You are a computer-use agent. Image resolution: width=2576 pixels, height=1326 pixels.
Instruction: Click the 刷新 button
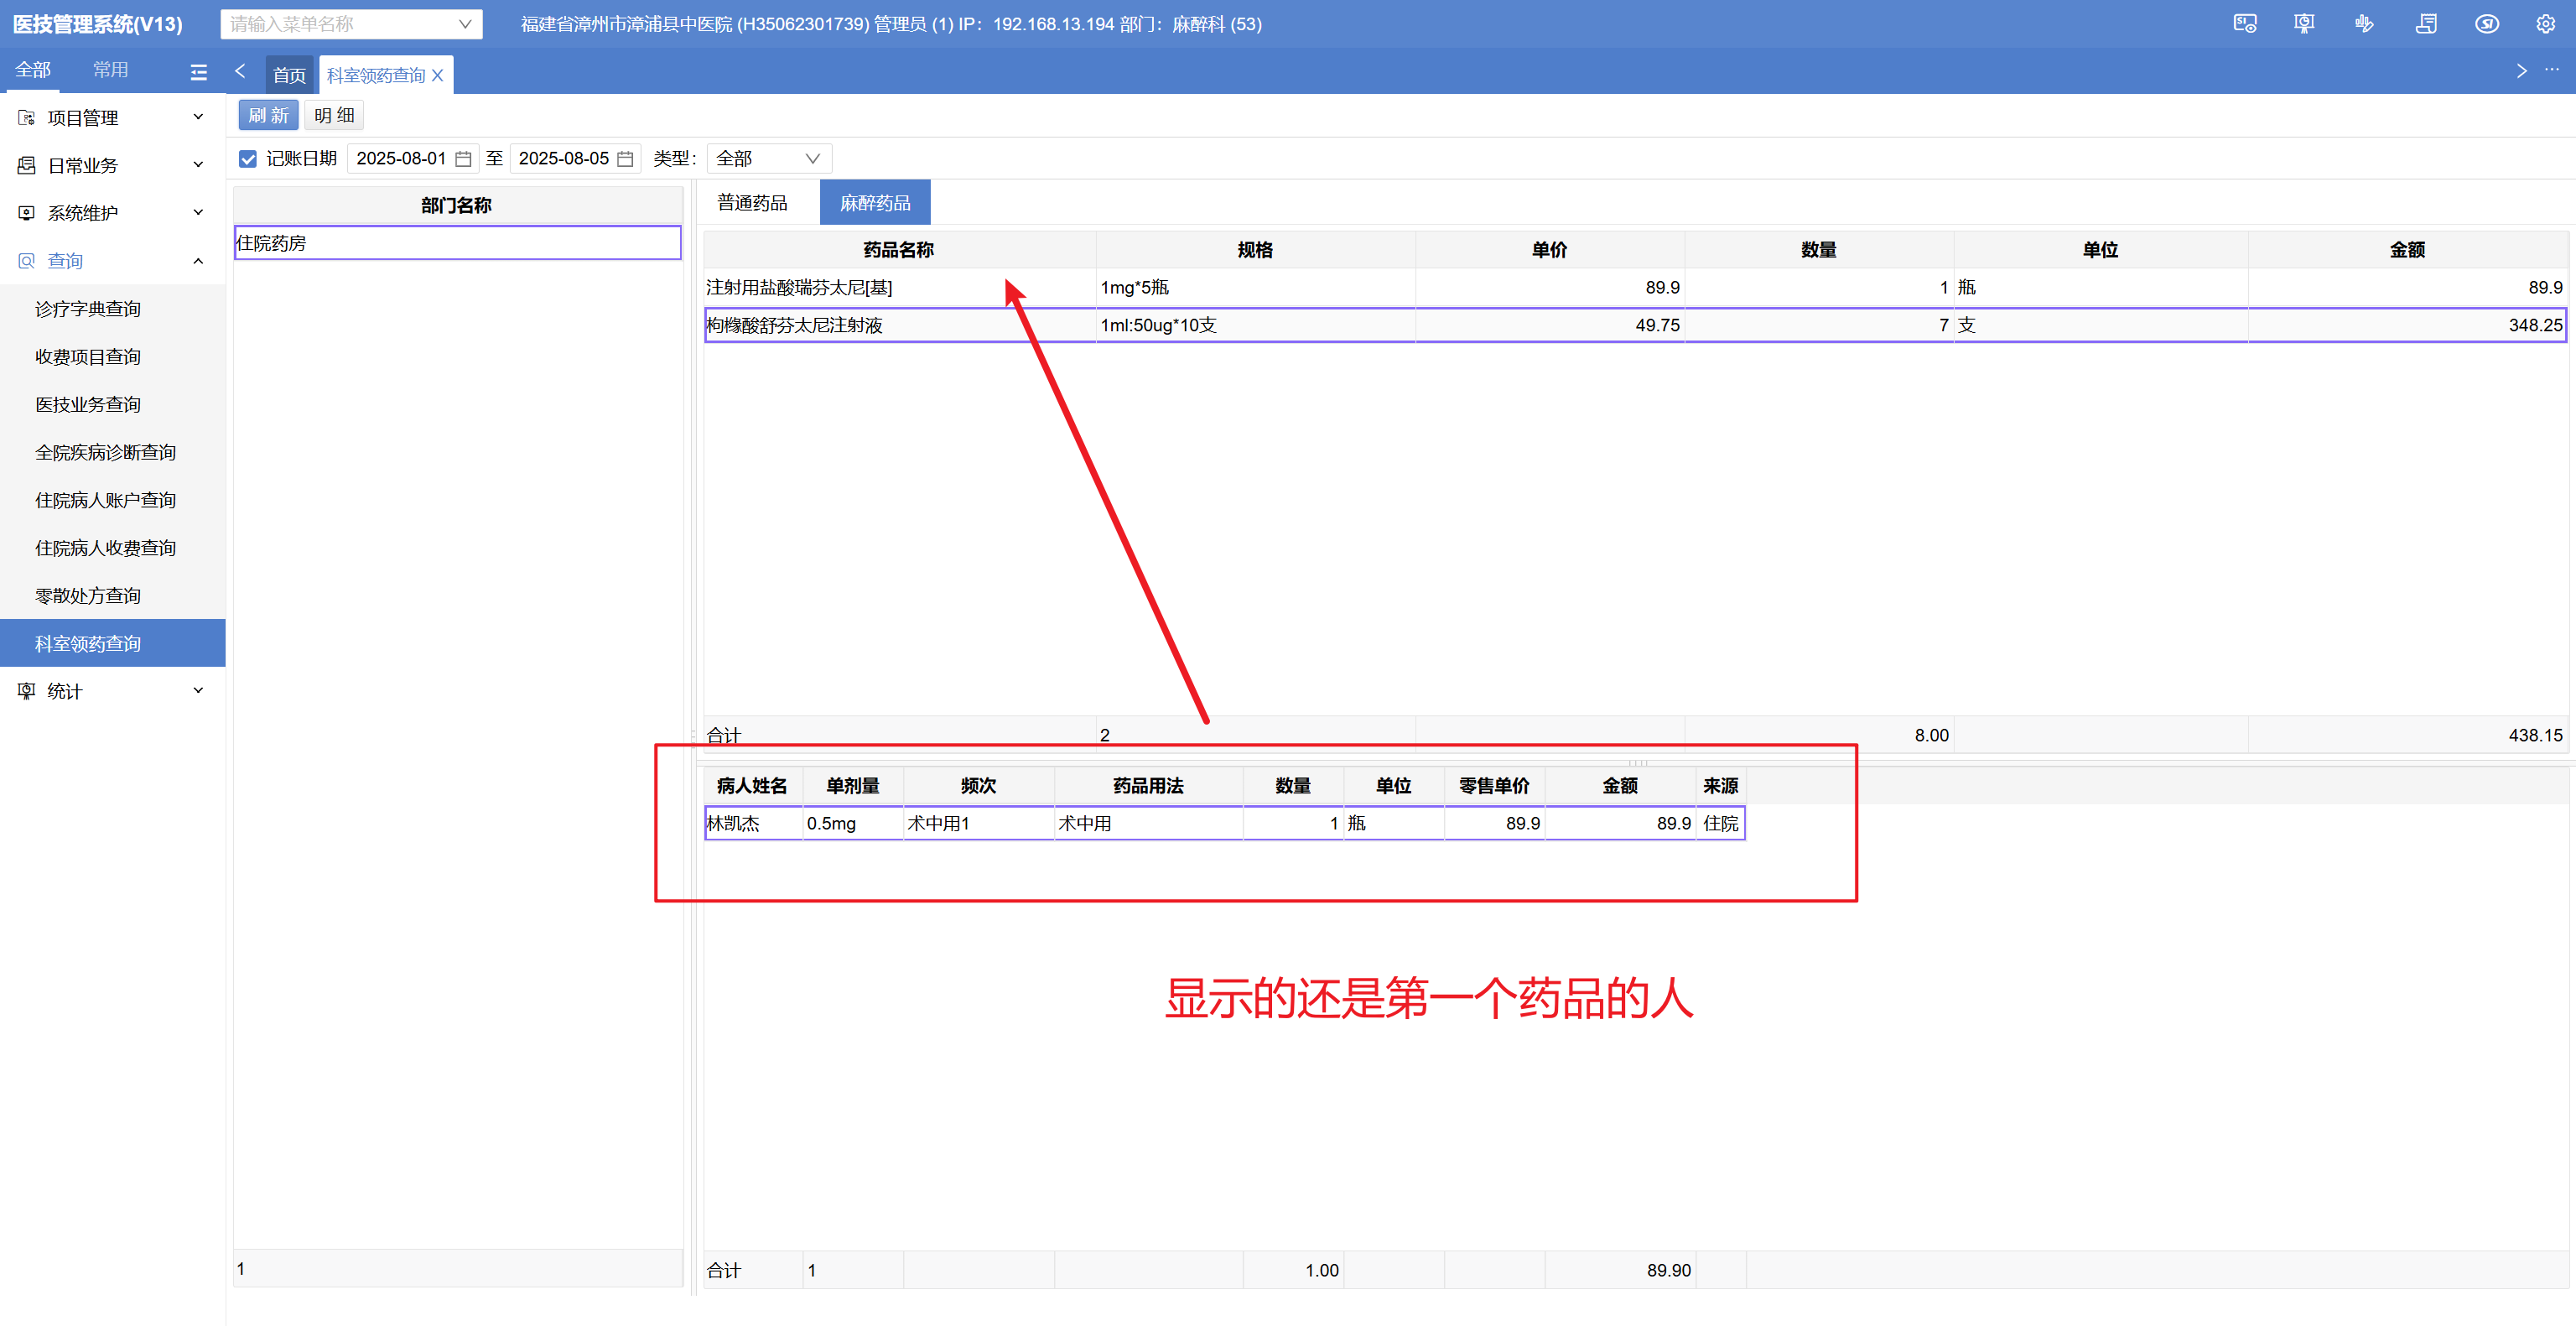(x=268, y=116)
